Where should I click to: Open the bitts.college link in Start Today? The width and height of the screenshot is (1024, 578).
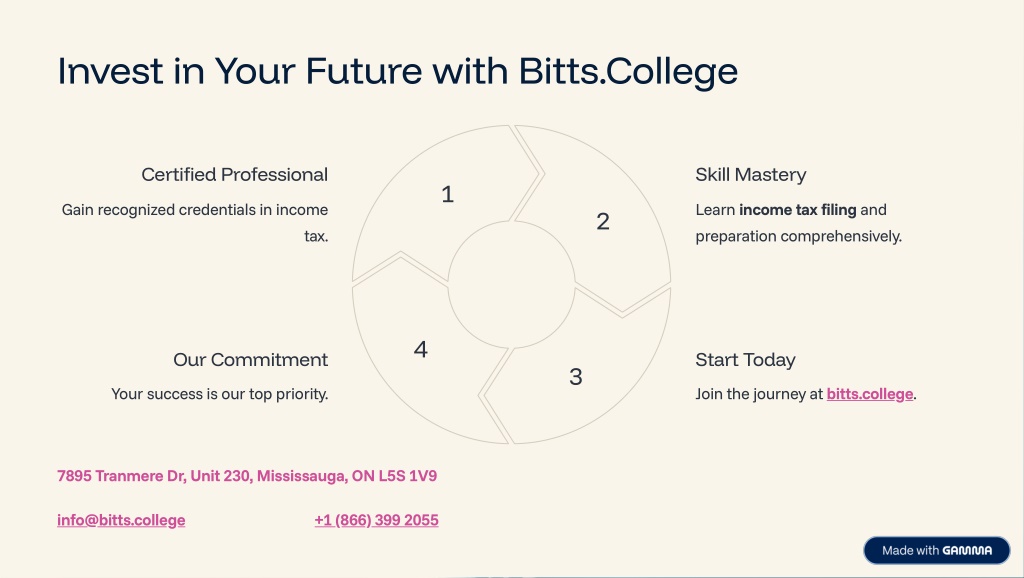(x=869, y=394)
